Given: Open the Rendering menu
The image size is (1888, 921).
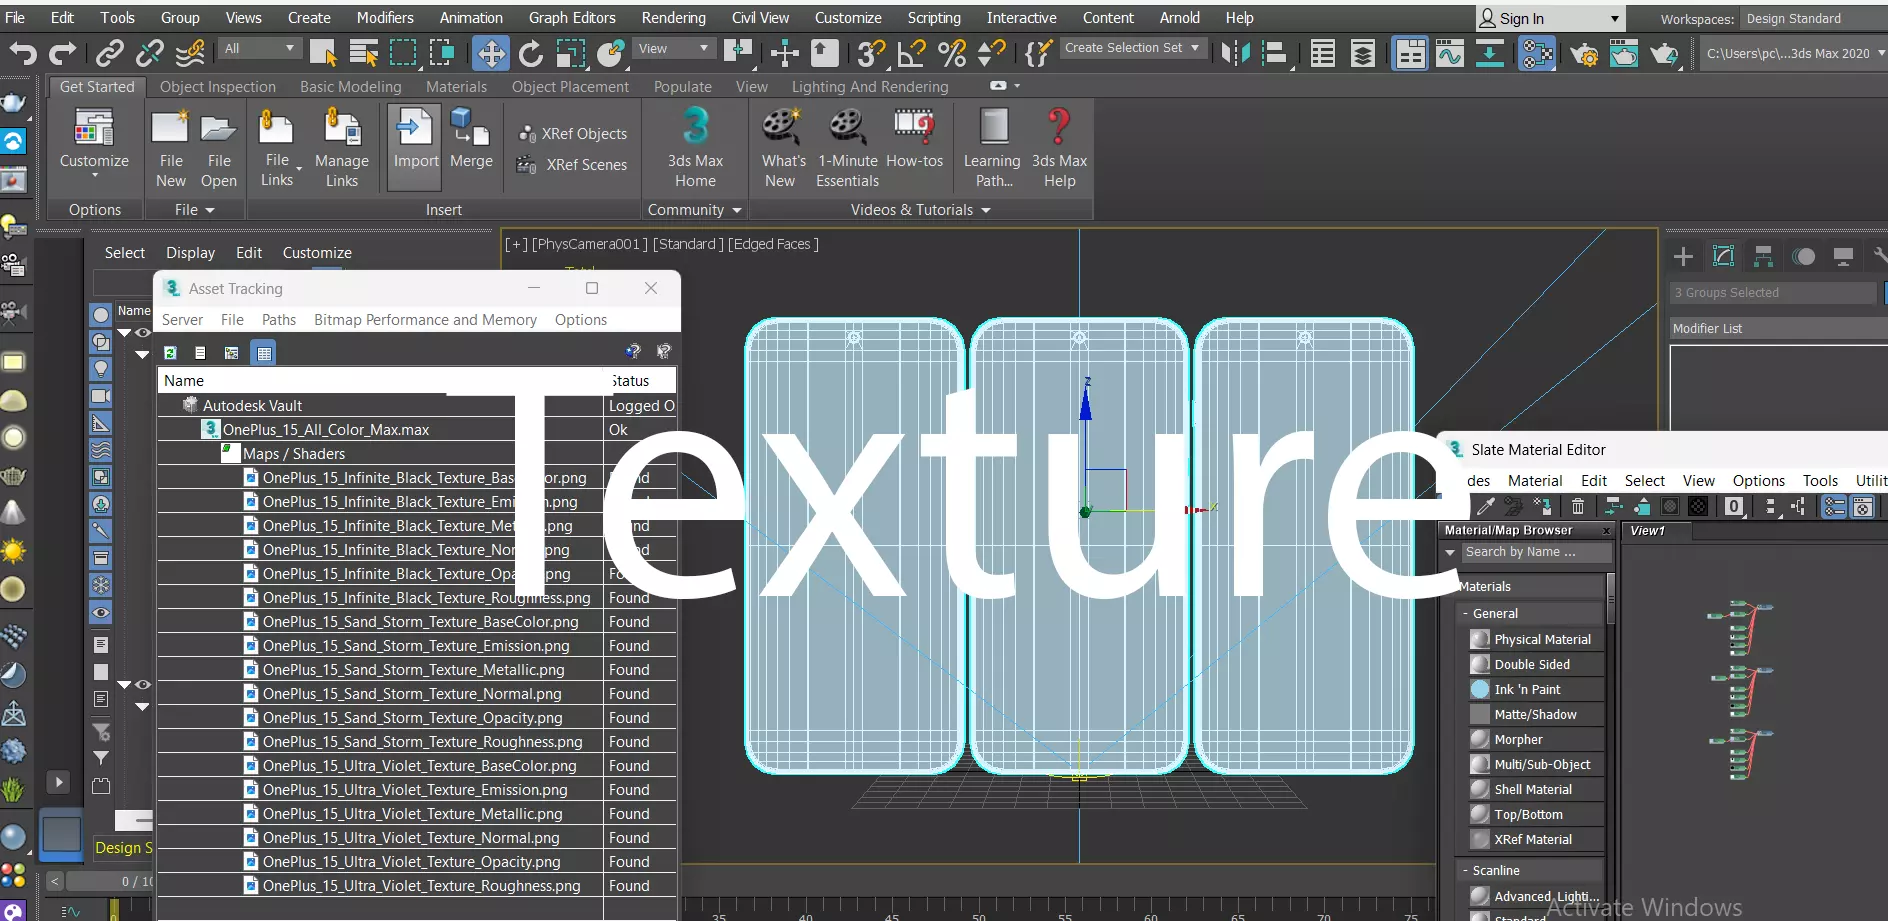Looking at the screenshot, I should (674, 18).
